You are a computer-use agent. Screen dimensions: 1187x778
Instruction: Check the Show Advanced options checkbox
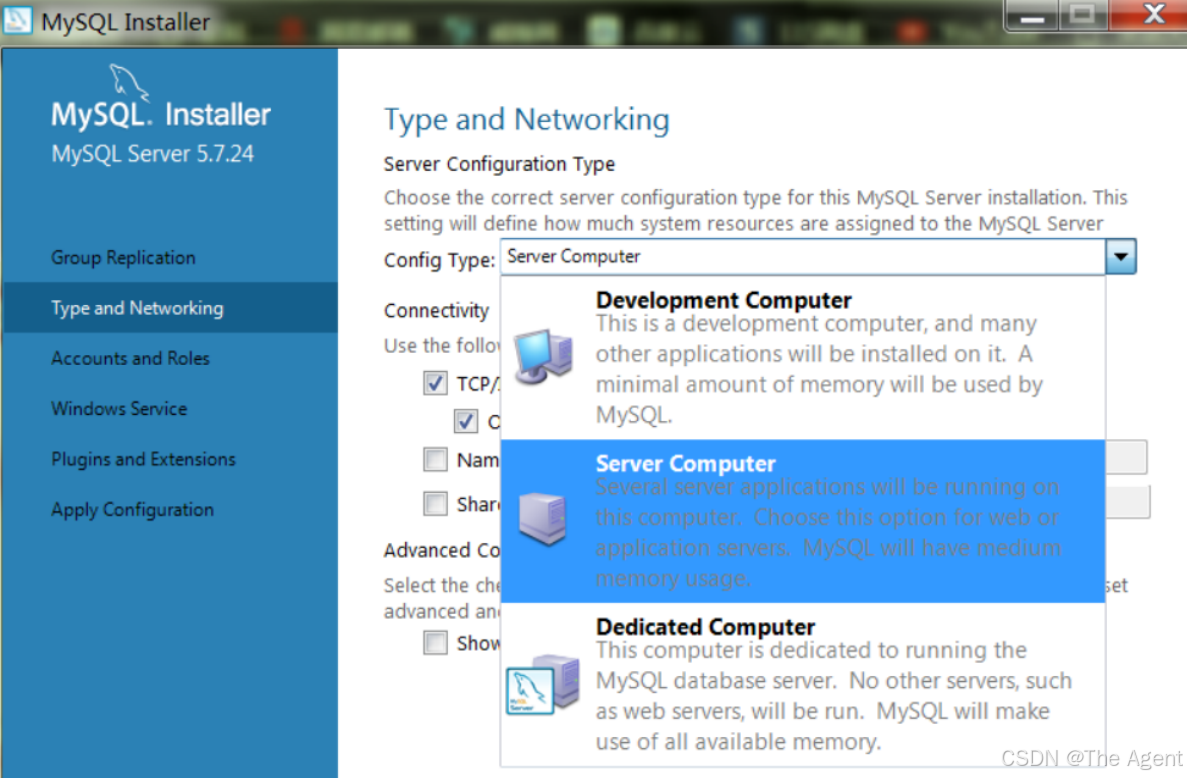click(x=435, y=643)
